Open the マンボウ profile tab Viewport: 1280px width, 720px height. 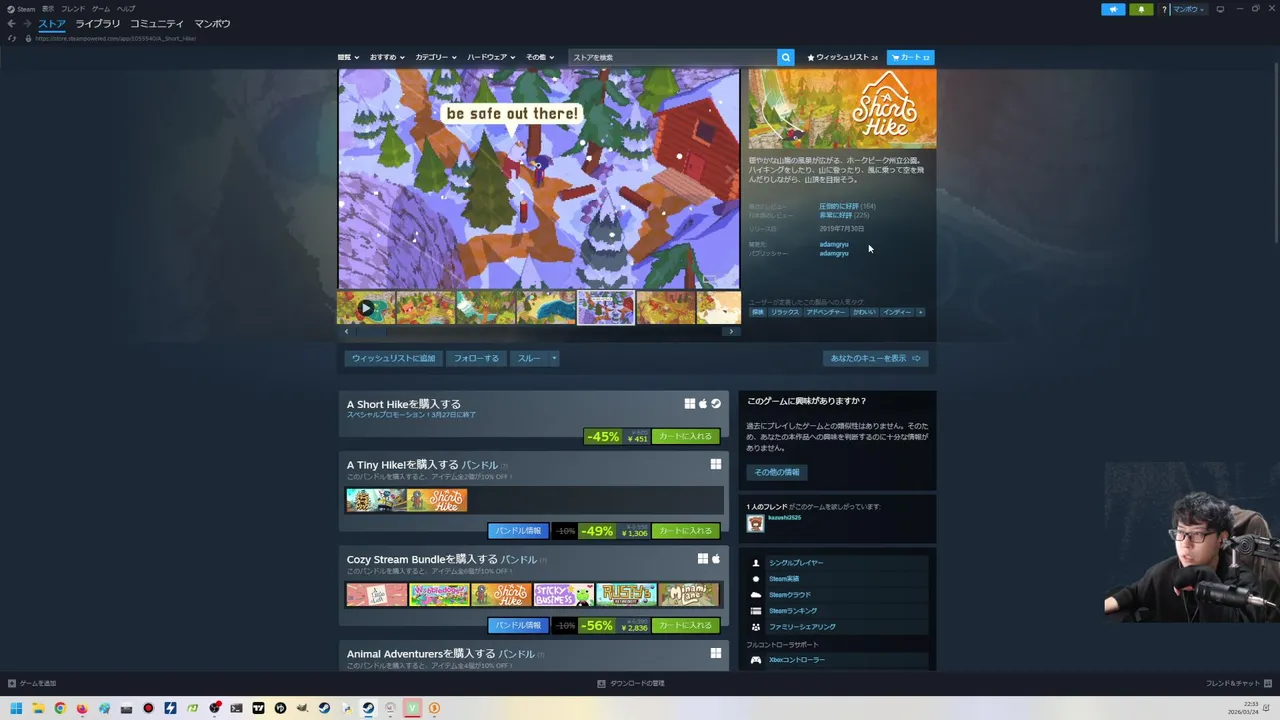click(212, 23)
